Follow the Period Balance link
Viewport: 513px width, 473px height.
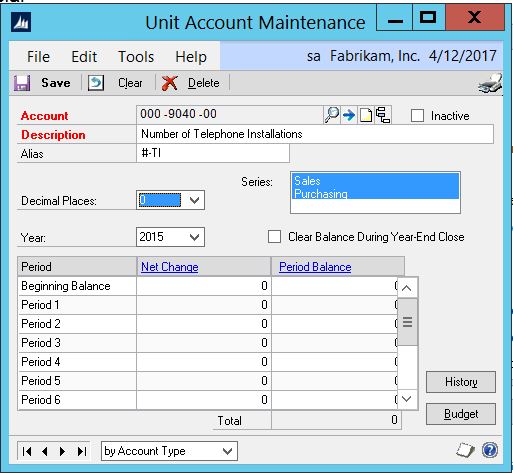pos(315,267)
